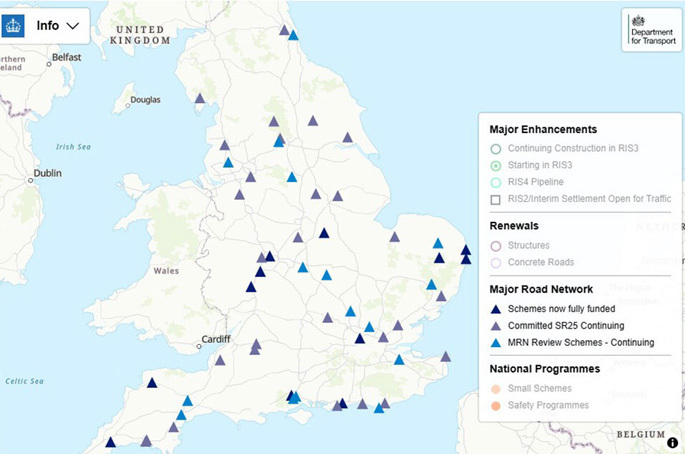Select blue triangle marker on Kent north coast
The height and width of the screenshot is (454, 685).
pos(399,360)
